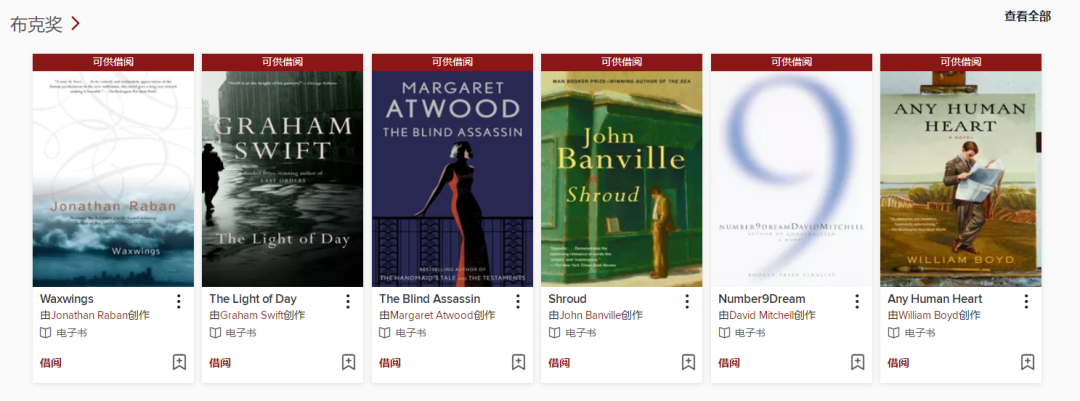Borrow Number9Dream using 借阅
1080x401 pixels.
click(x=729, y=362)
